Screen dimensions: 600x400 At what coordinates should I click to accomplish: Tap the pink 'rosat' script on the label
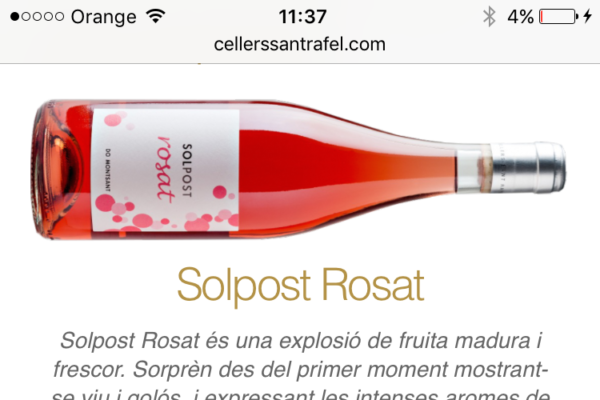tap(166, 168)
